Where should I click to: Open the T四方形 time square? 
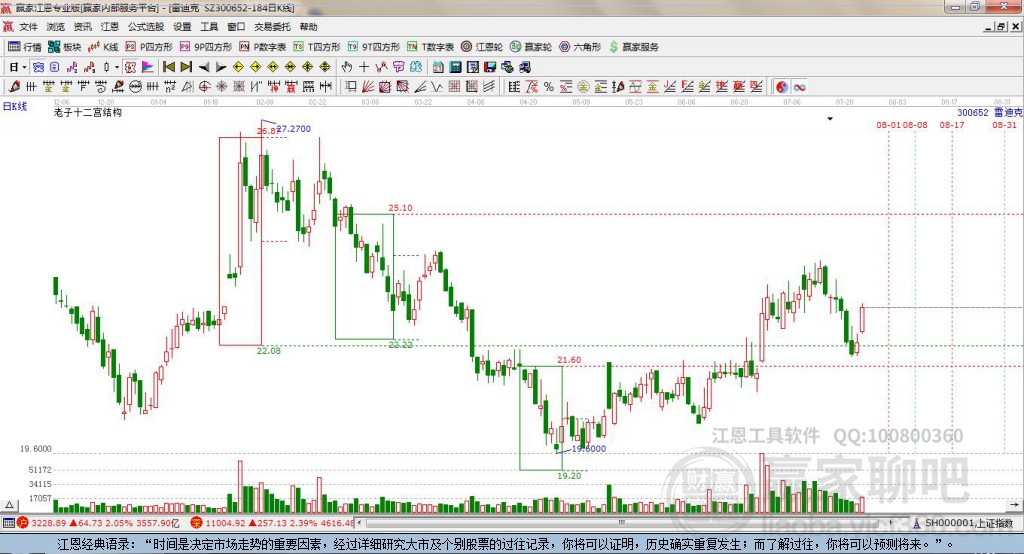317,47
